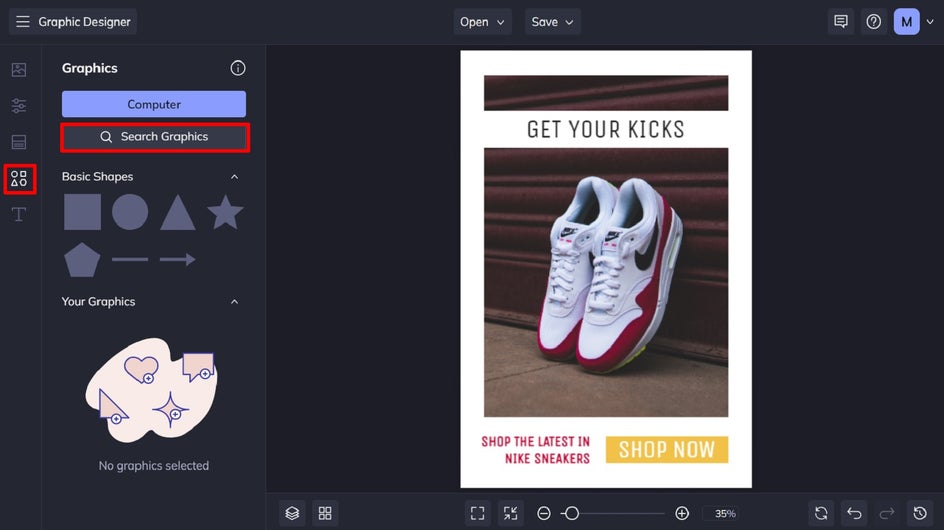Click the M user avatar
944x530 pixels.
[907, 22]
